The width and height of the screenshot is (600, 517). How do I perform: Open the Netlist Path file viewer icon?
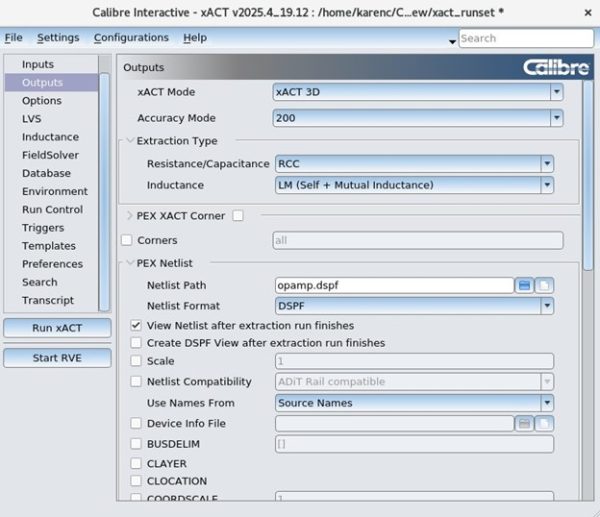point(544,285)
